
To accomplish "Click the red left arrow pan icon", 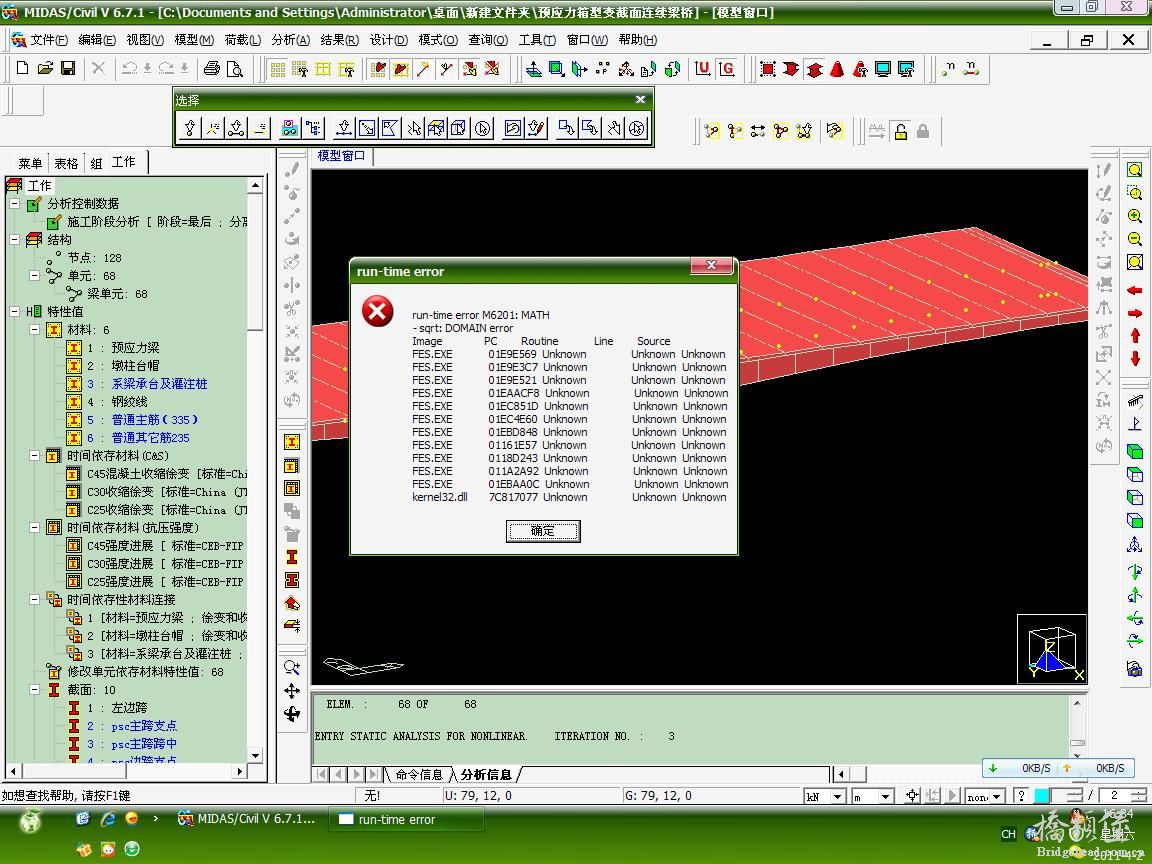I will [x=1134, y=291].
